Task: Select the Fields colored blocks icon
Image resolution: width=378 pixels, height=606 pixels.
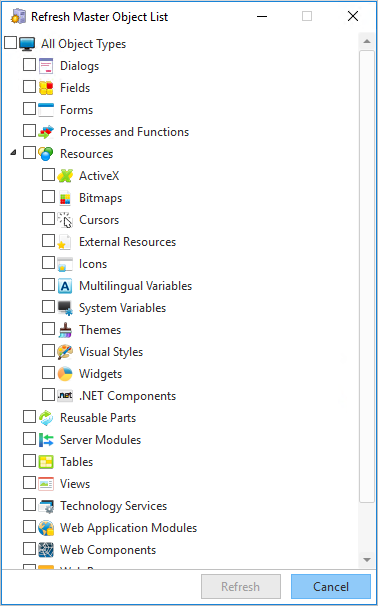Action: [x=46, y=88]
